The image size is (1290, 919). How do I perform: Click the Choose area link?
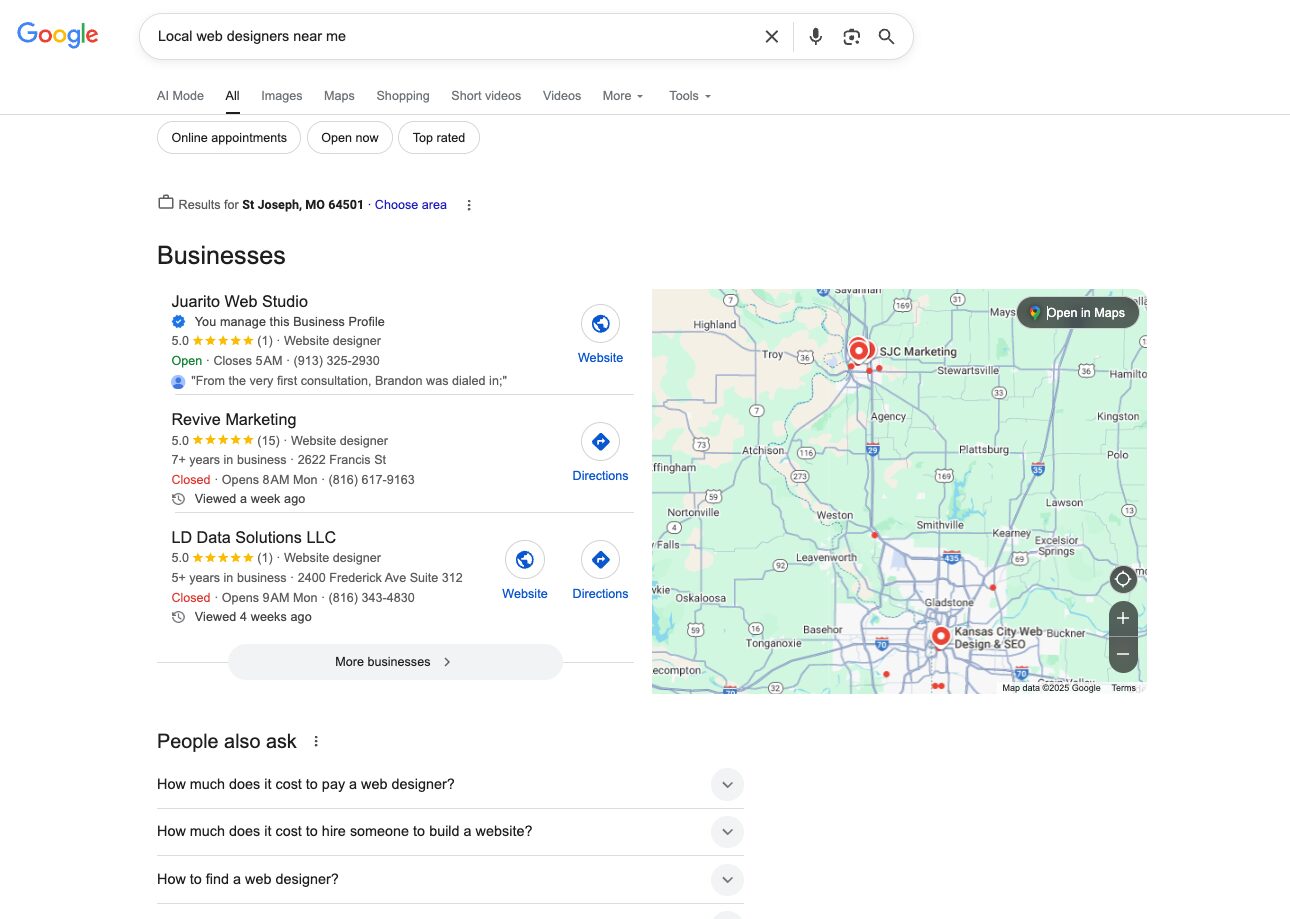[x=410, y=205]
